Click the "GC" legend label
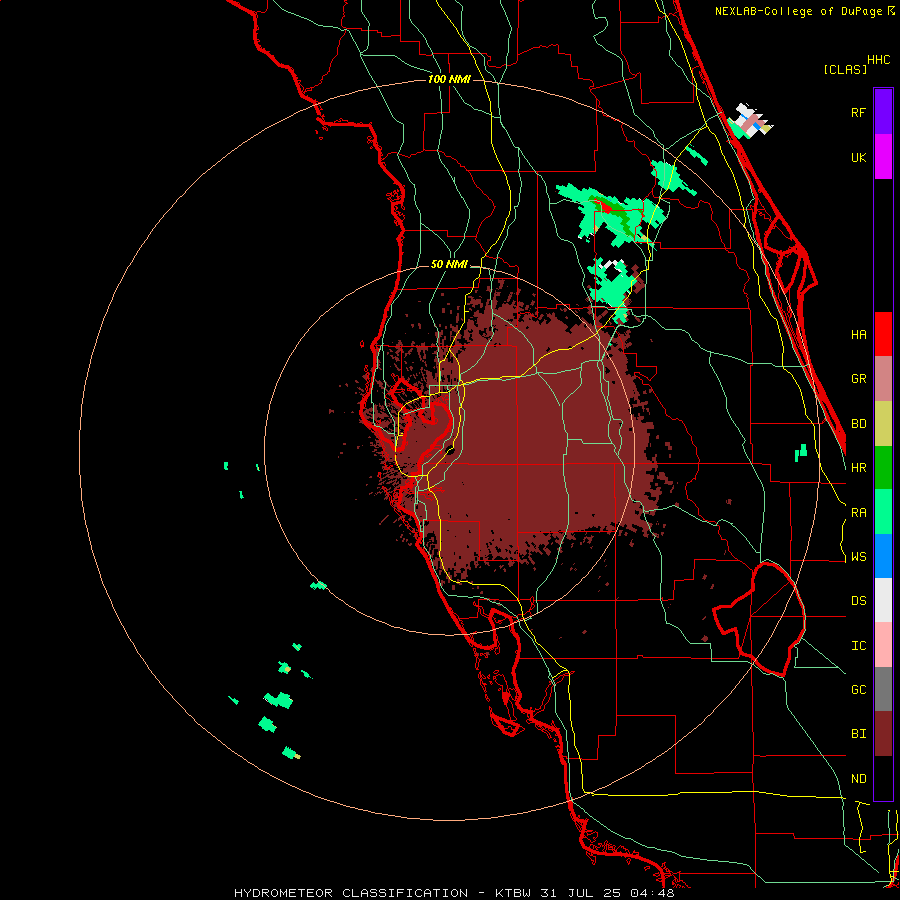Image resolution: width=900 pixels, height=900 pixels. pos(858,690)
